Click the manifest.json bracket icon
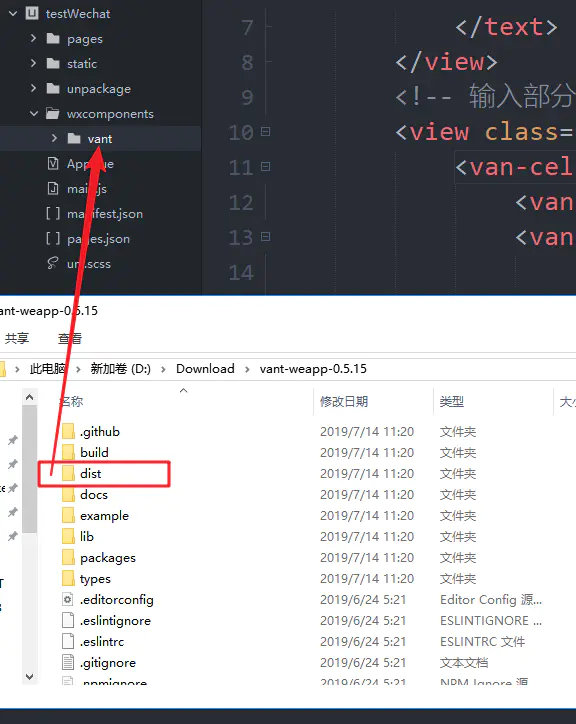Screen dimensions: 576x724 (53, 213)
